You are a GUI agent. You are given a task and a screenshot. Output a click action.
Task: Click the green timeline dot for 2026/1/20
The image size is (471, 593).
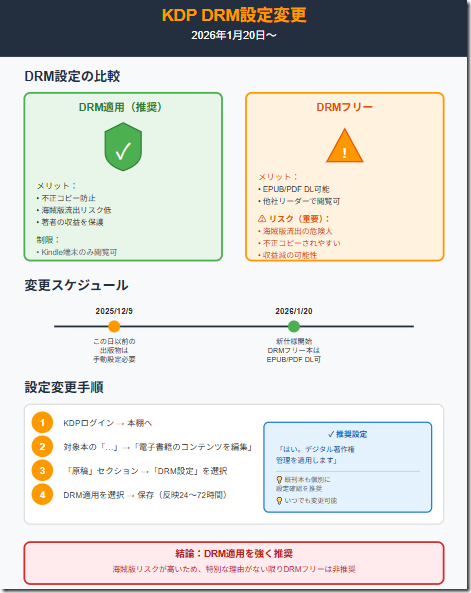pos(294,326)
